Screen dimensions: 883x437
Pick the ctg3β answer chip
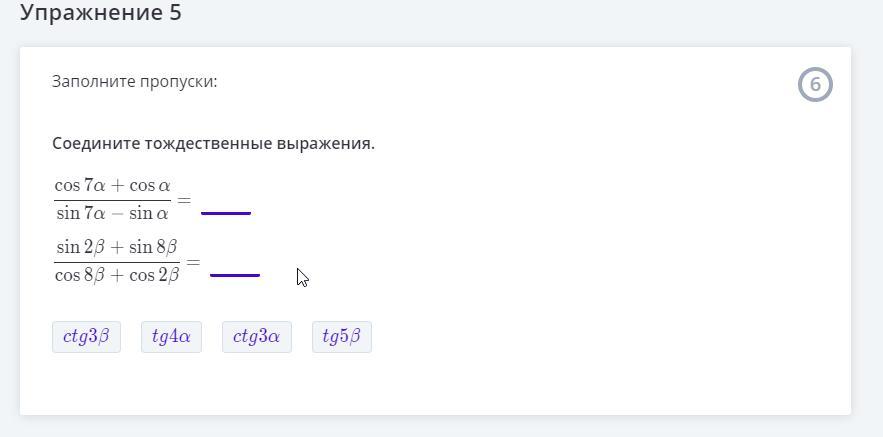(x=86, y=337)
